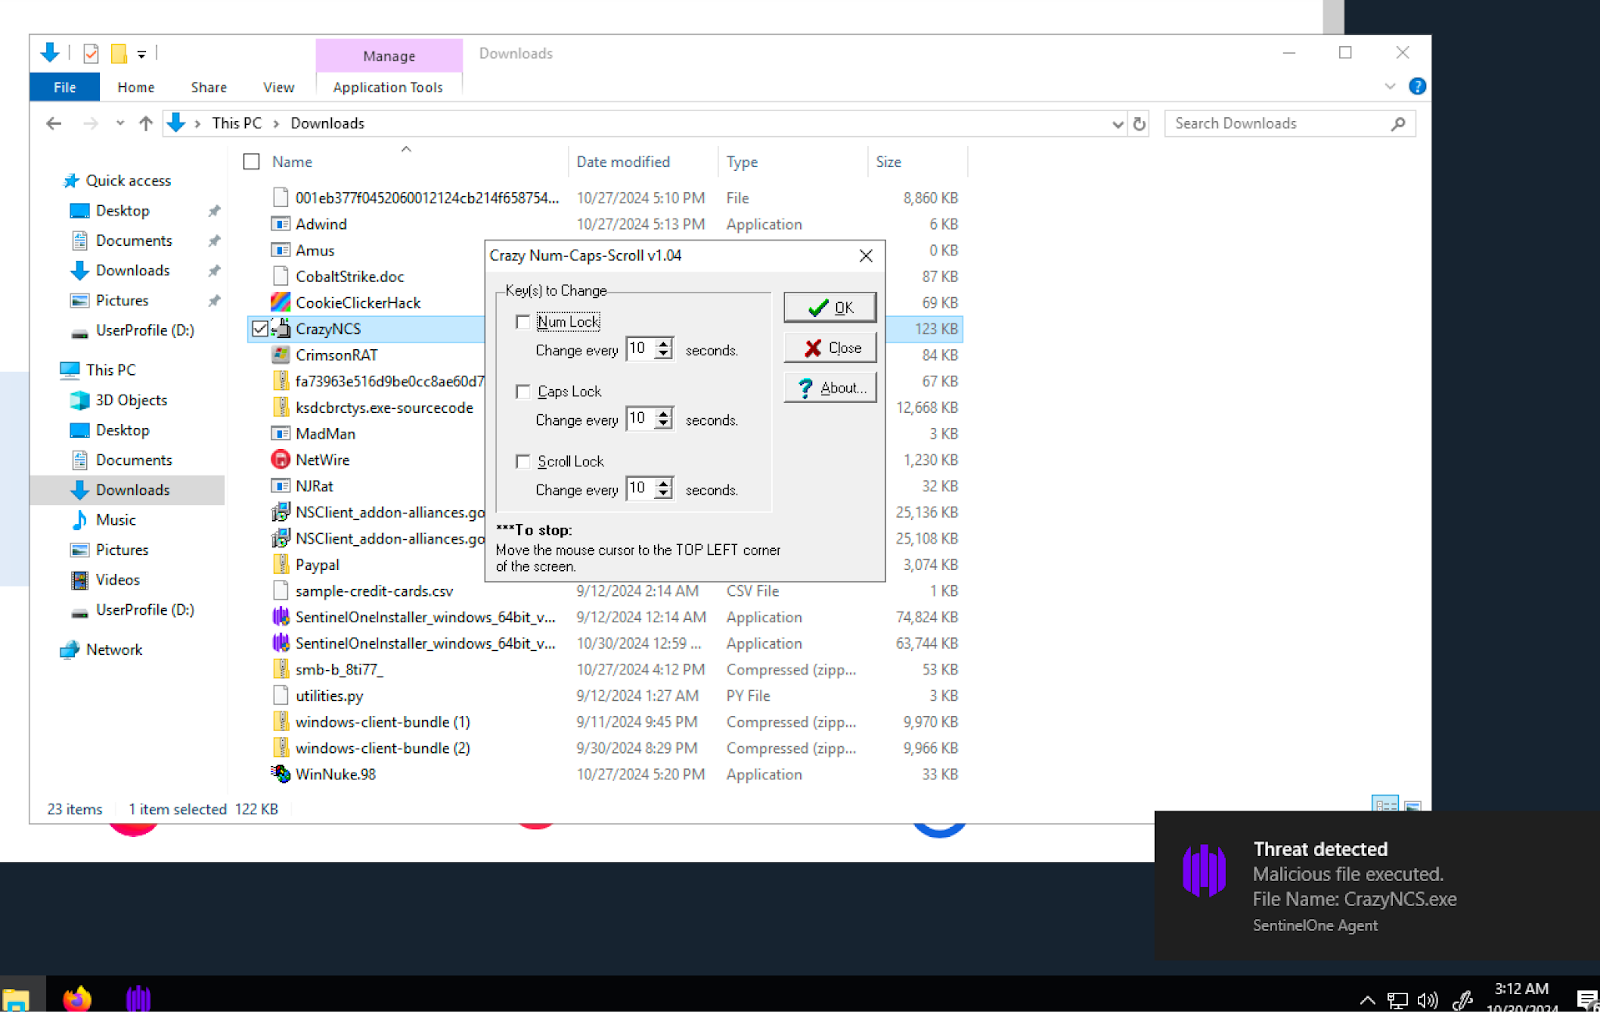Click the volume speaker tray icon
The width and height of the screenshot is (1600, 1012).
pos(1428,1000)
